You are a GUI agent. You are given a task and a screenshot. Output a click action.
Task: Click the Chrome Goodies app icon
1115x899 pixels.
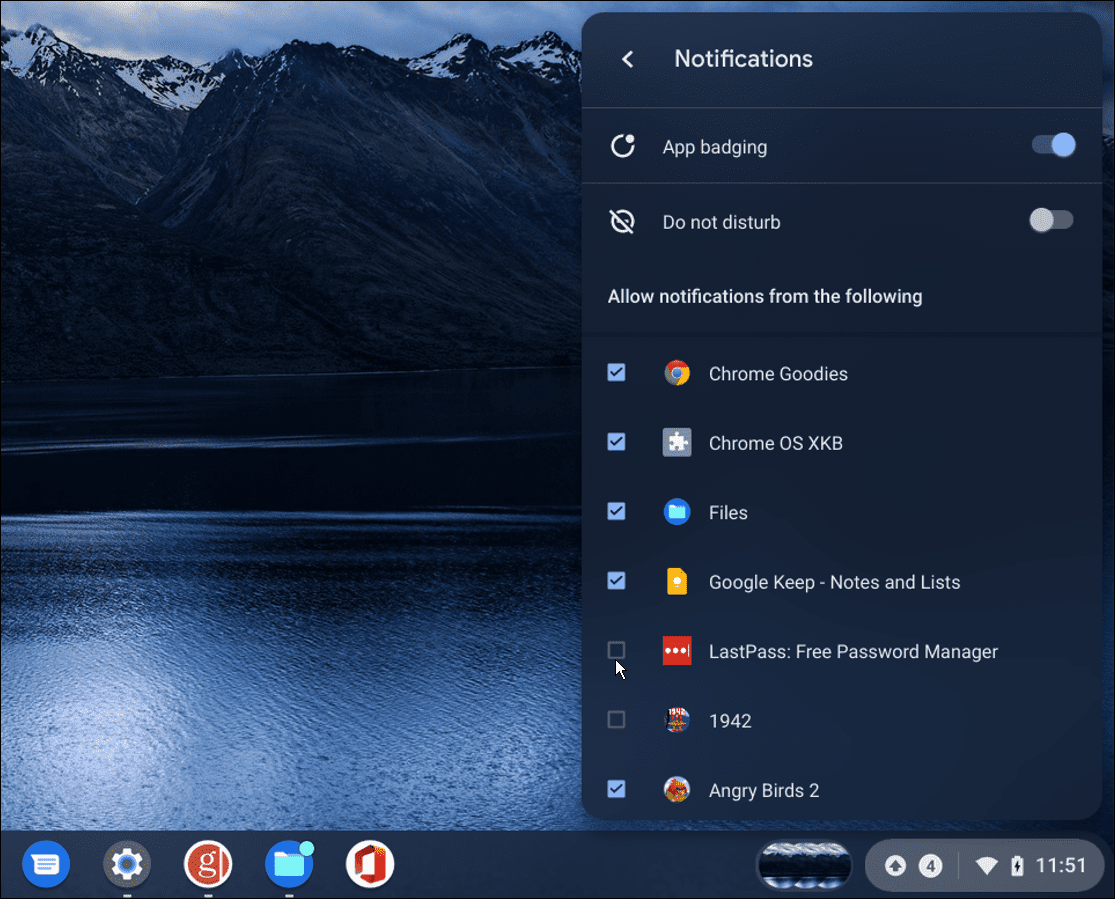(677, 373)
